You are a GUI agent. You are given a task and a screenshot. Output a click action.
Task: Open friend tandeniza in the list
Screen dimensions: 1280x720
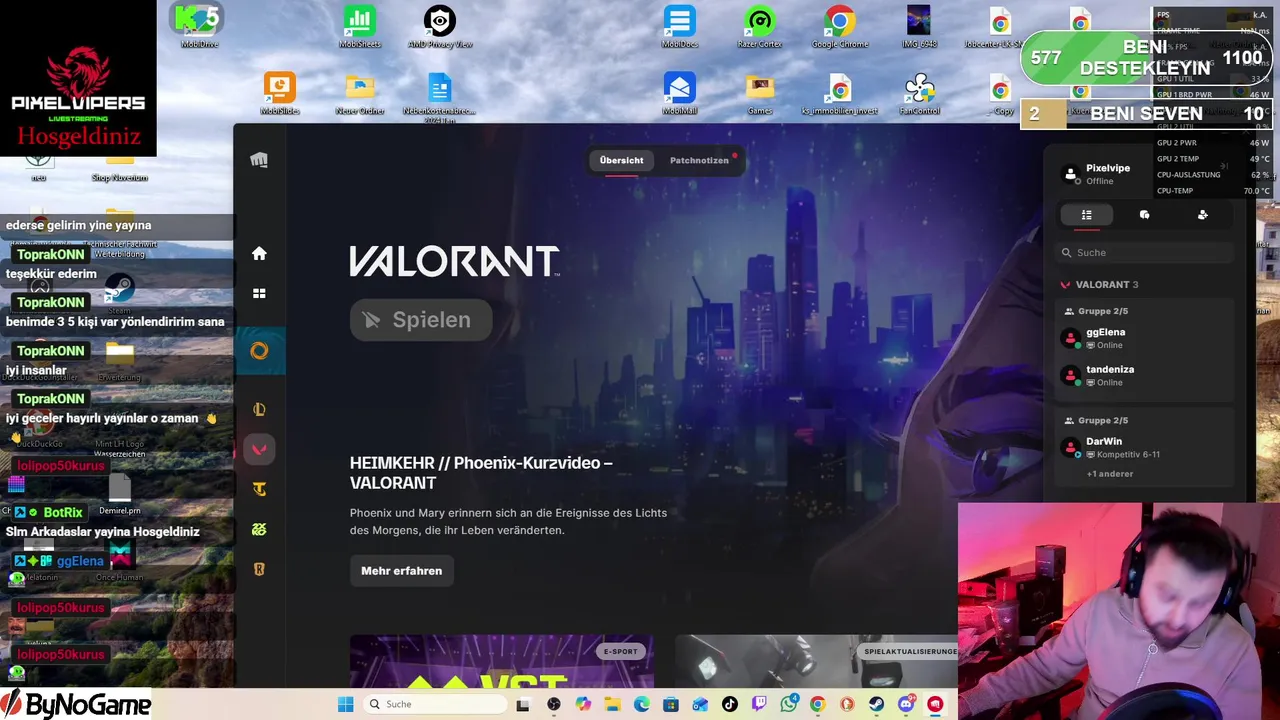coord(1144,375)
